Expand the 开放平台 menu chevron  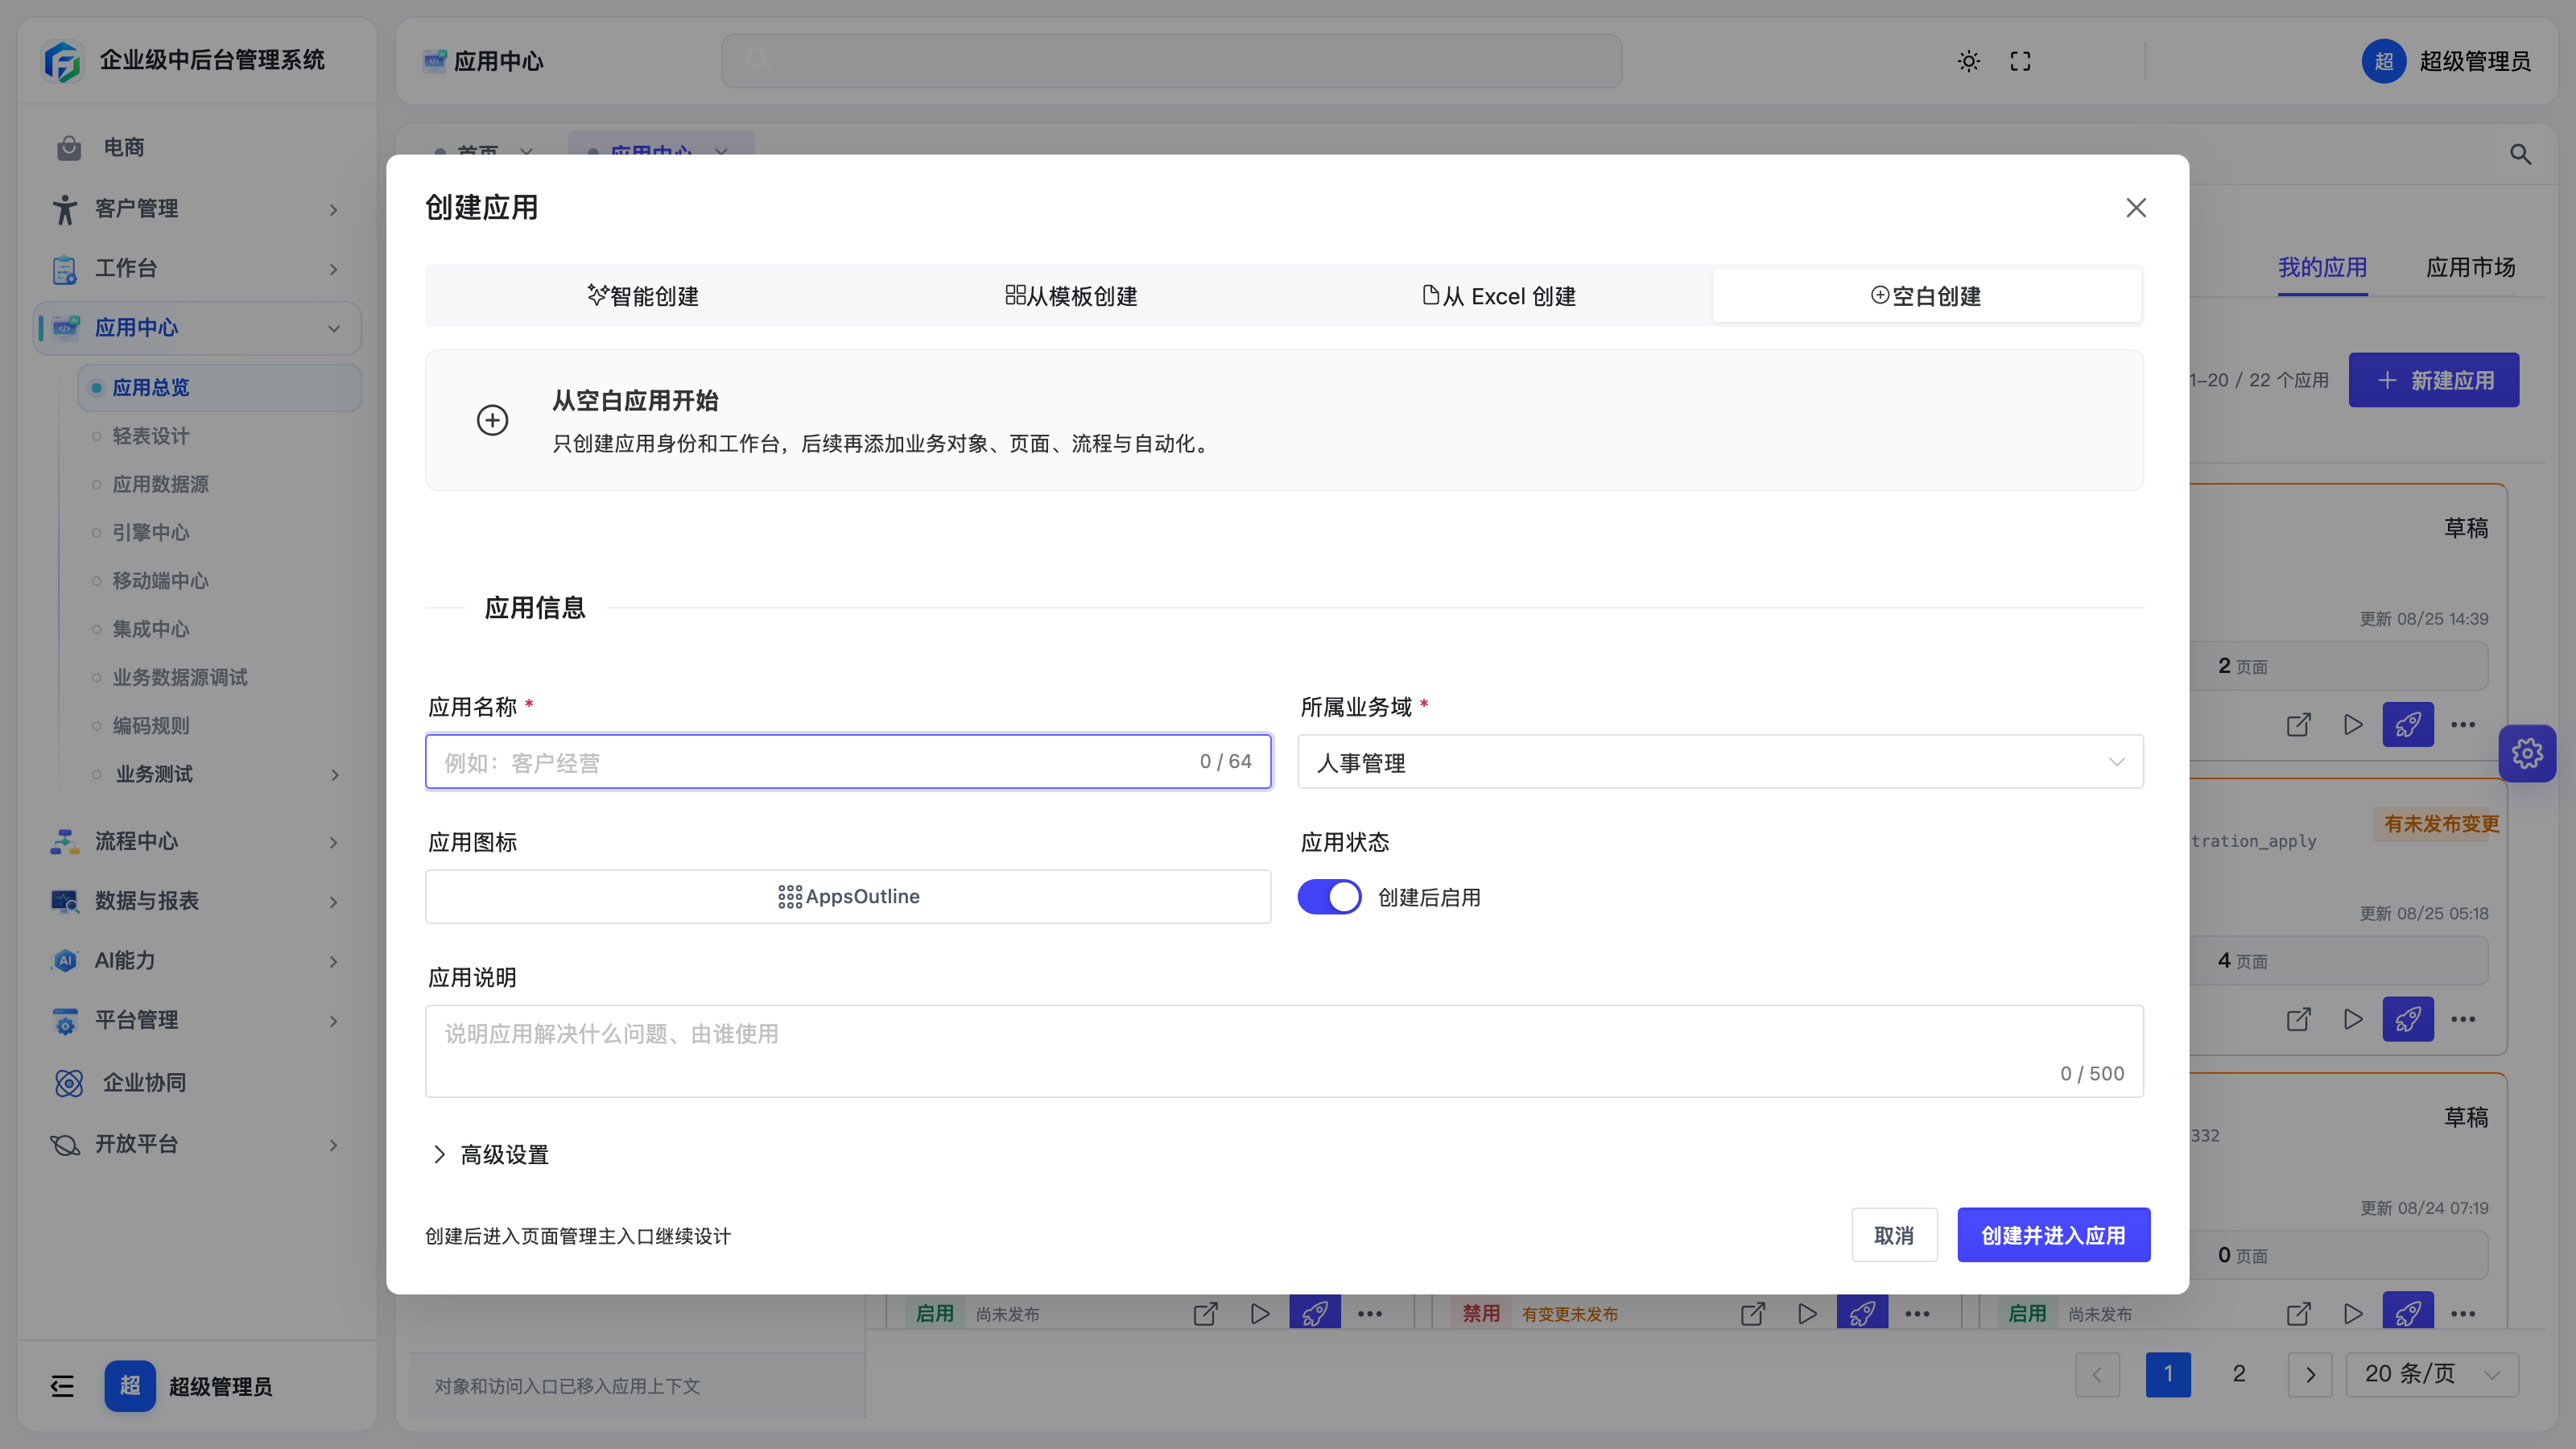click(x=334, y=1145)
